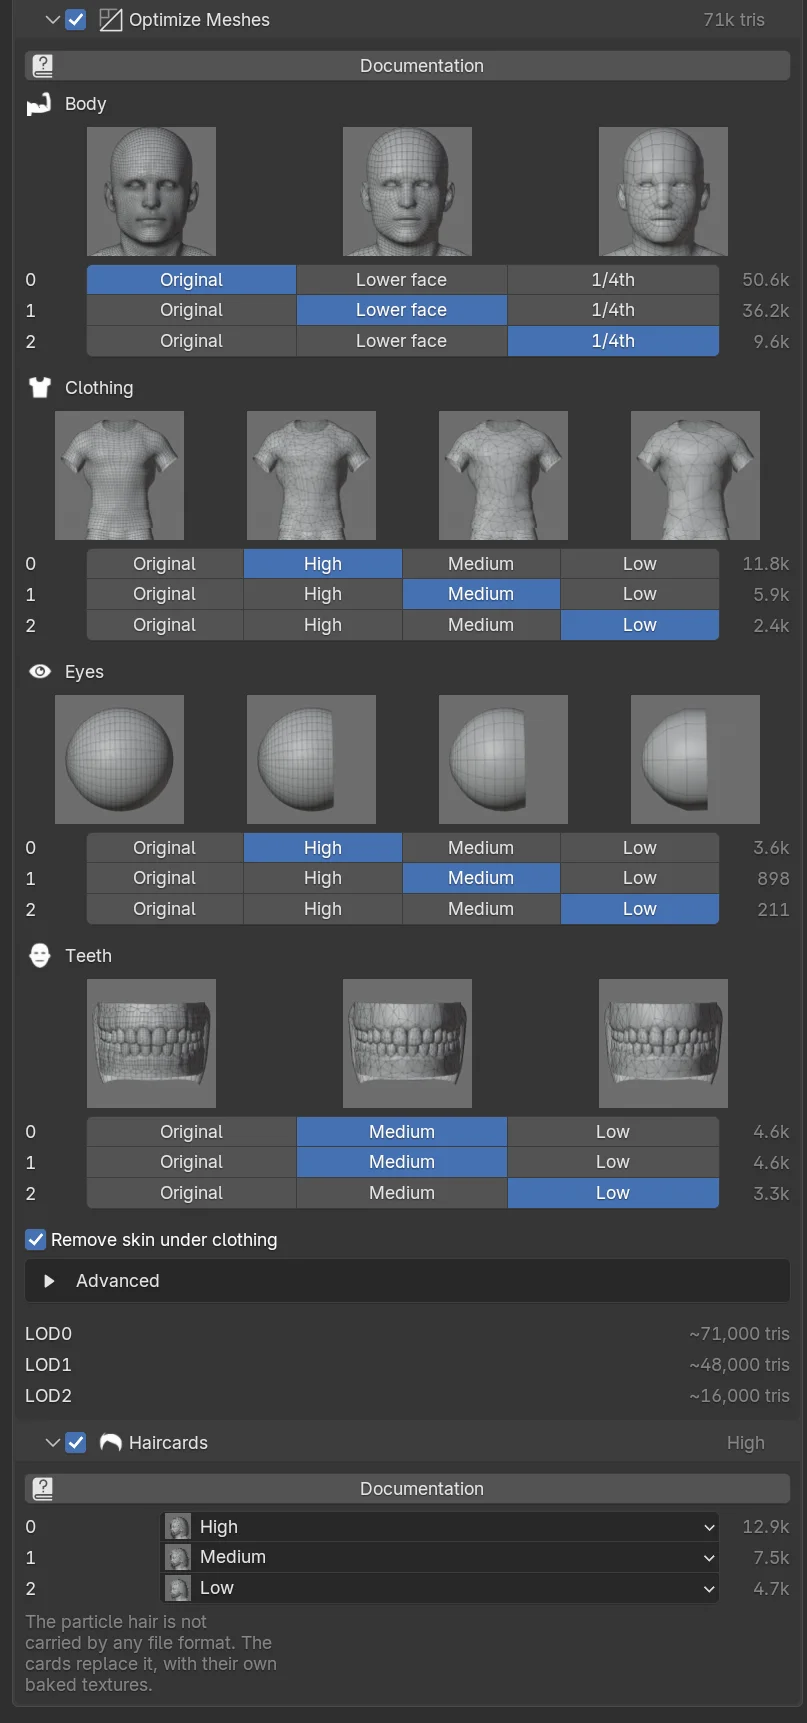Viewport: 807px width, 1723px height.
Task: Select the Lower face head thumbnail
Action: (407, 191)
